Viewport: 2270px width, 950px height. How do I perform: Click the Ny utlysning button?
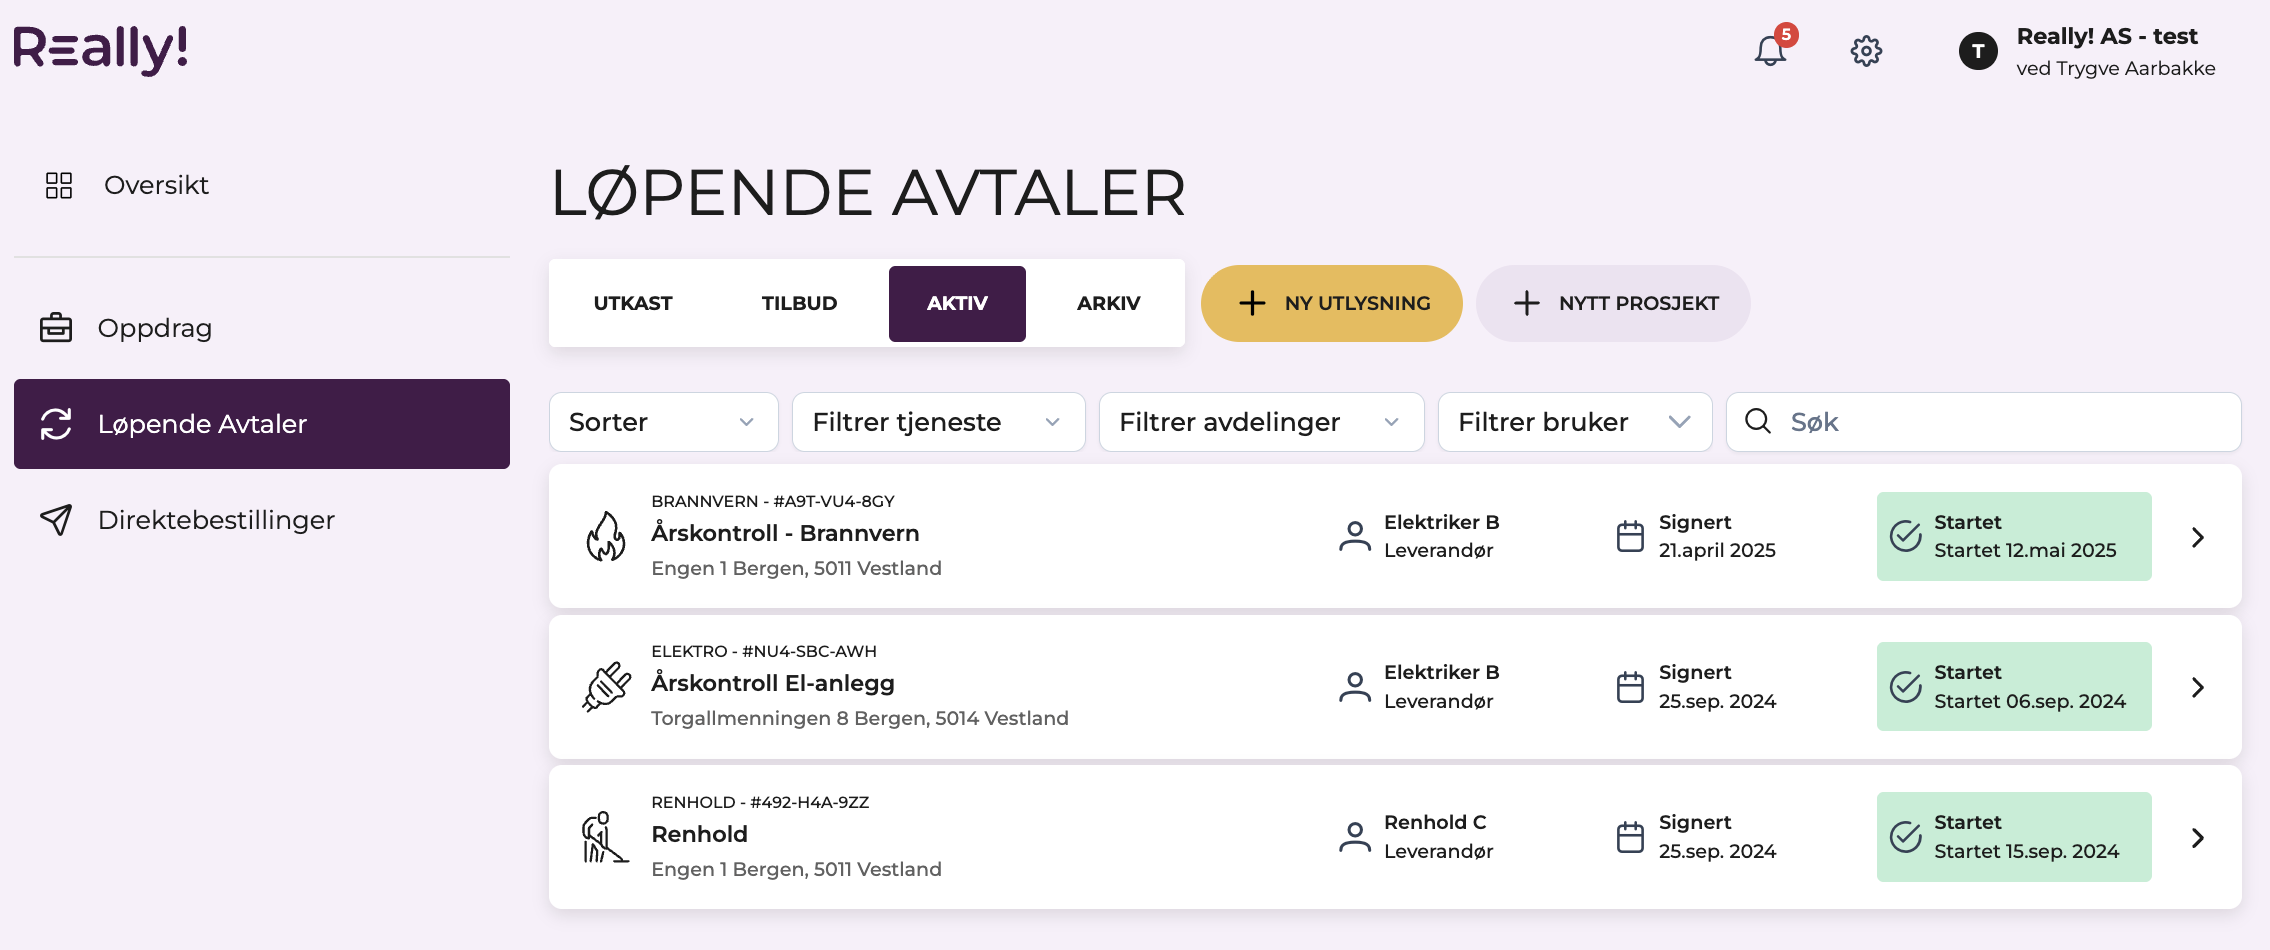[x=1332, y=303]
